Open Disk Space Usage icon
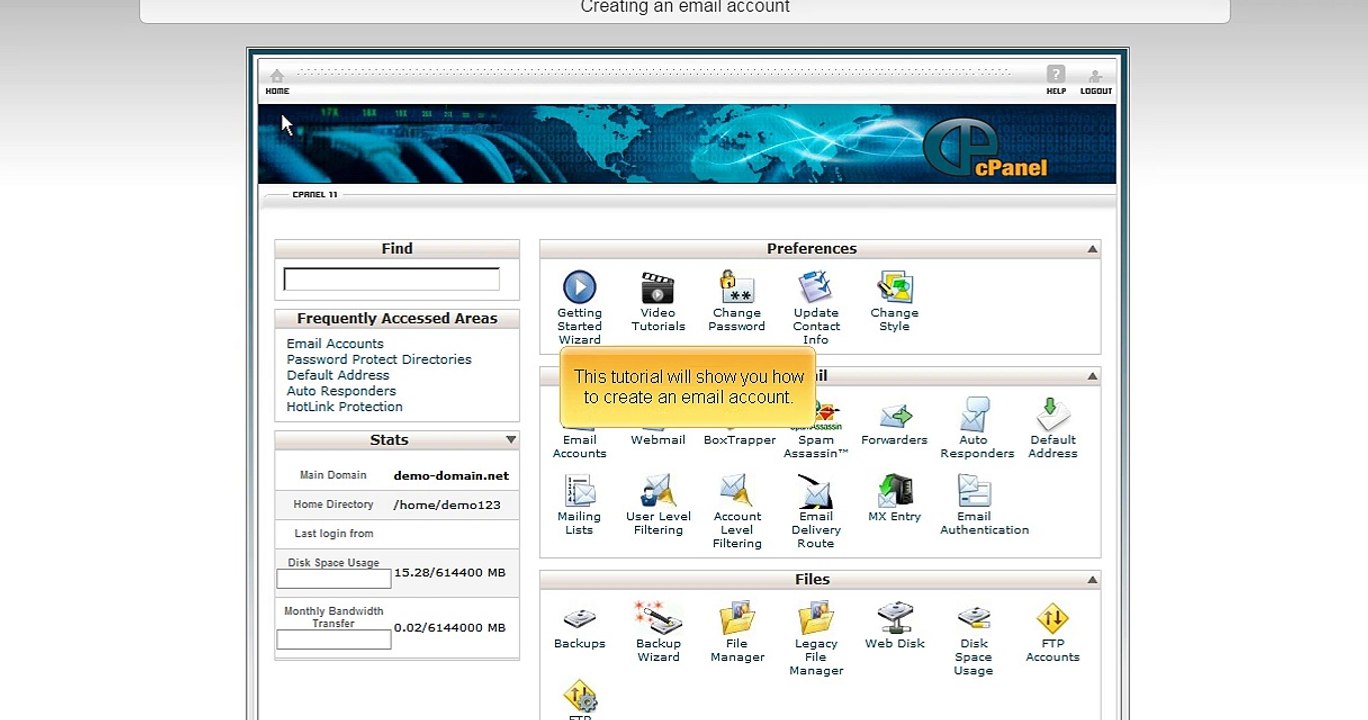Image resolution: width=1368 pixels, height=720 pixels. click(x=973, y=619)
